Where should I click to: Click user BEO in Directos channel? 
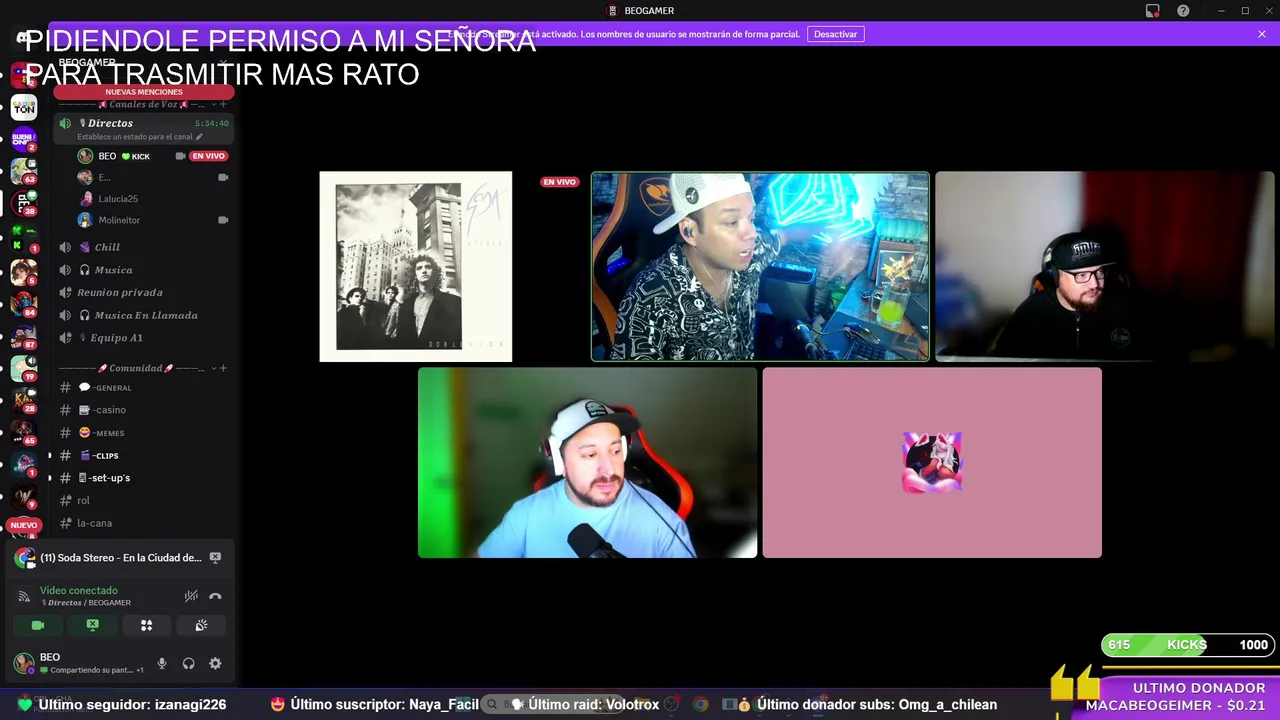[107, 156]
